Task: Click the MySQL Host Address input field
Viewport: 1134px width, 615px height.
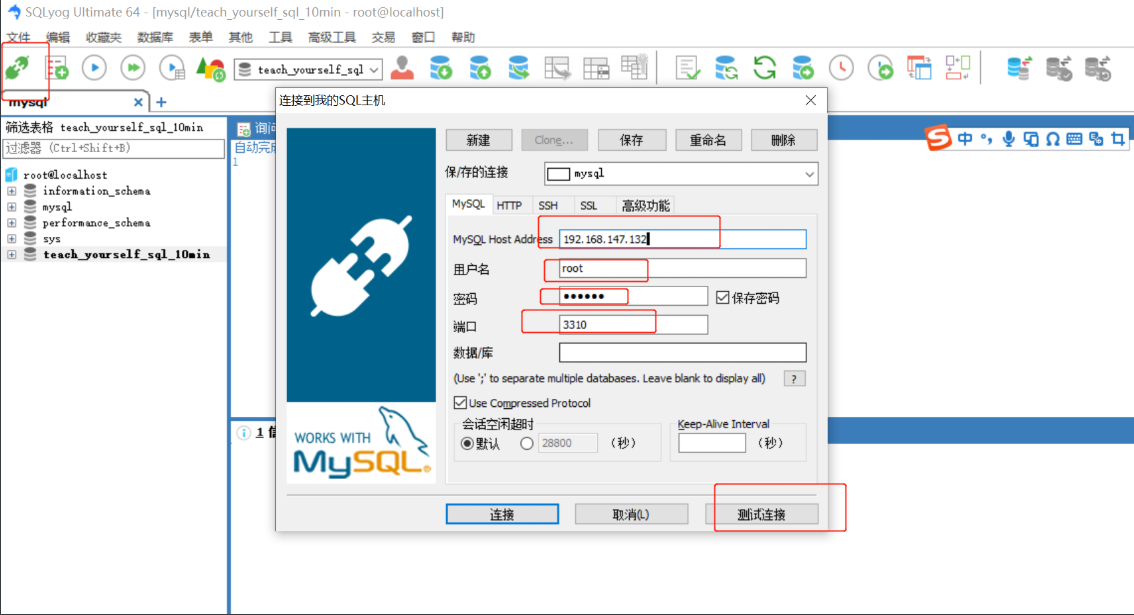Action: click(682, 239)
